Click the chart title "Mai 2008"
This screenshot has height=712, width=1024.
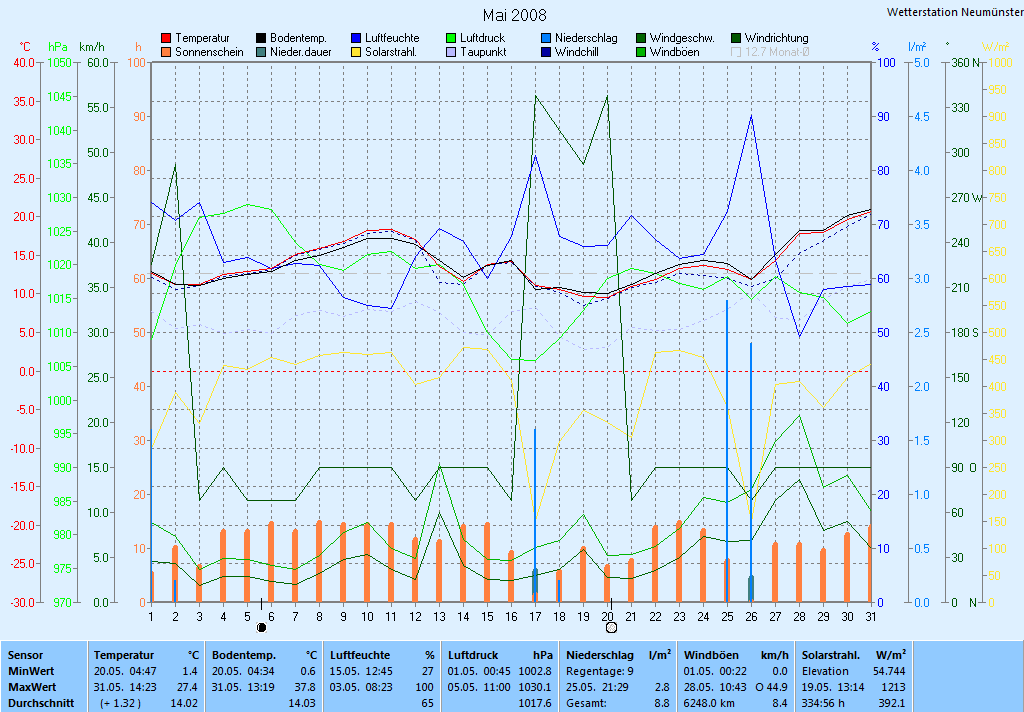(515, 15)
